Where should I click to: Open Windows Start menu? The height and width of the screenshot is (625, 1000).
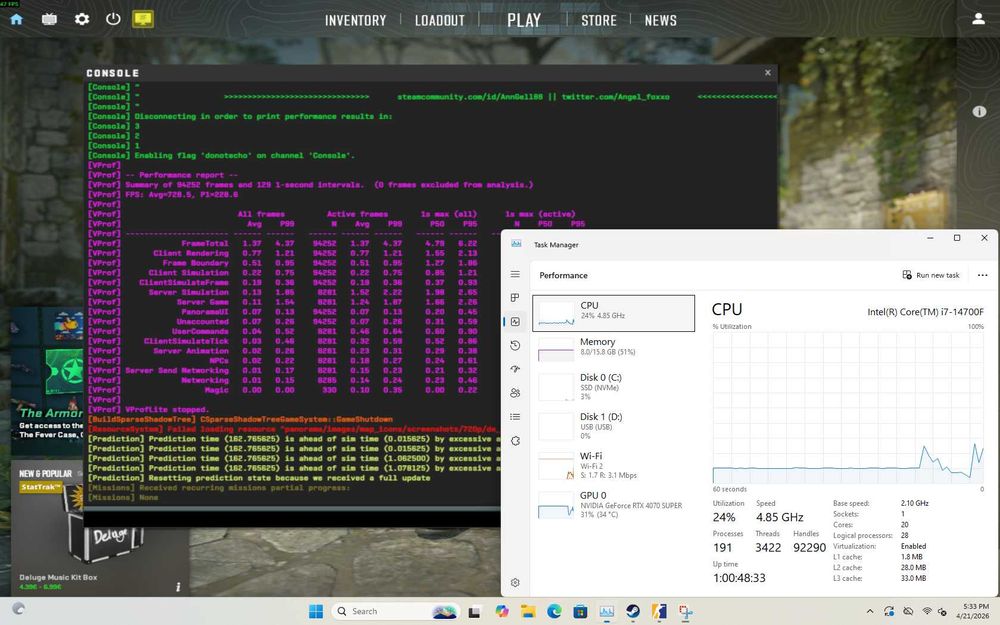coord(316,611)
